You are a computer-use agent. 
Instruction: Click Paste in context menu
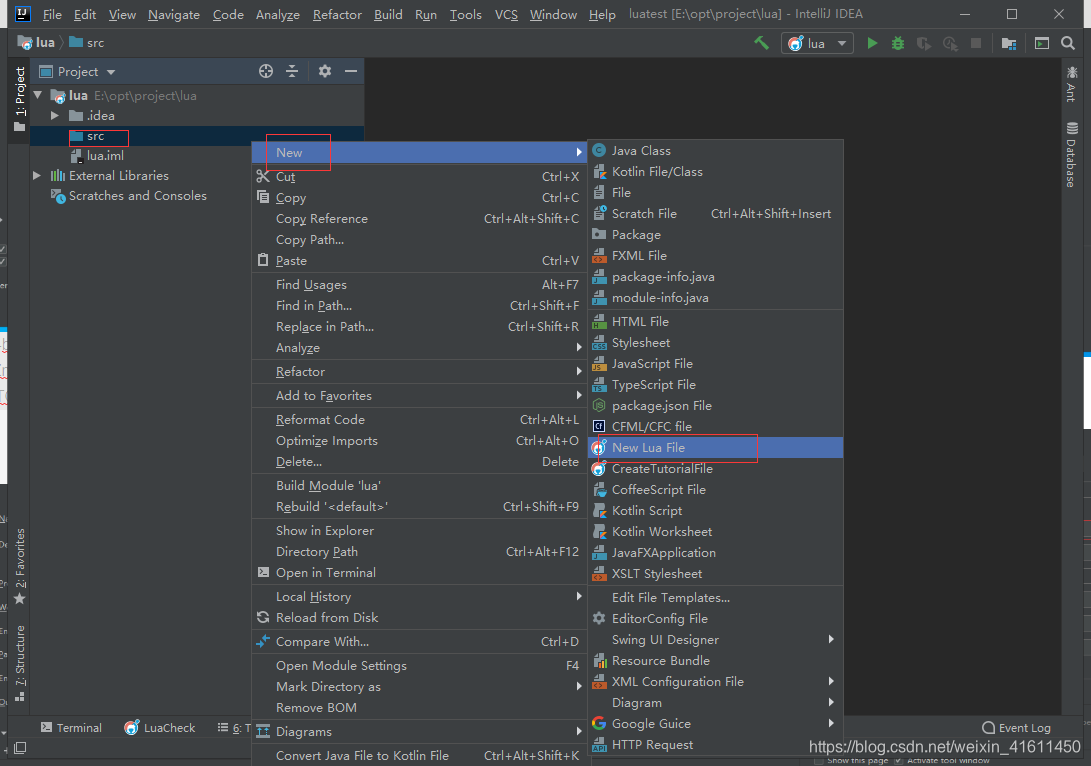tap(420, 260)
